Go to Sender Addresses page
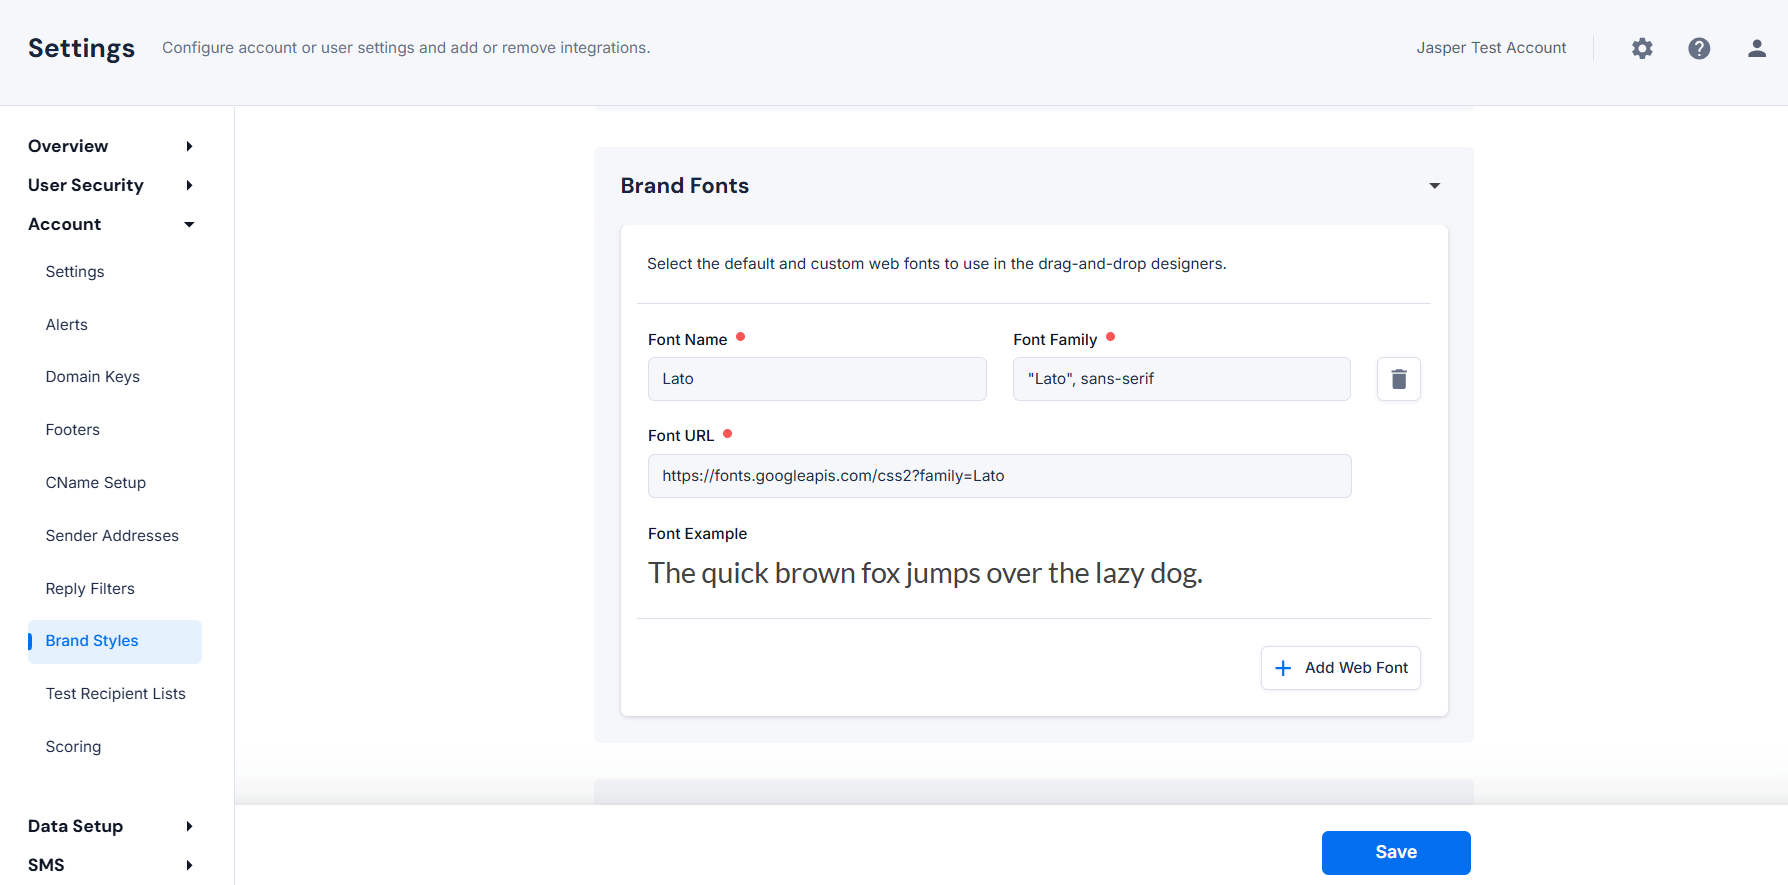The width and height of the screenshot is (1788, 885). pyautogui.click(x=112, y=536)
